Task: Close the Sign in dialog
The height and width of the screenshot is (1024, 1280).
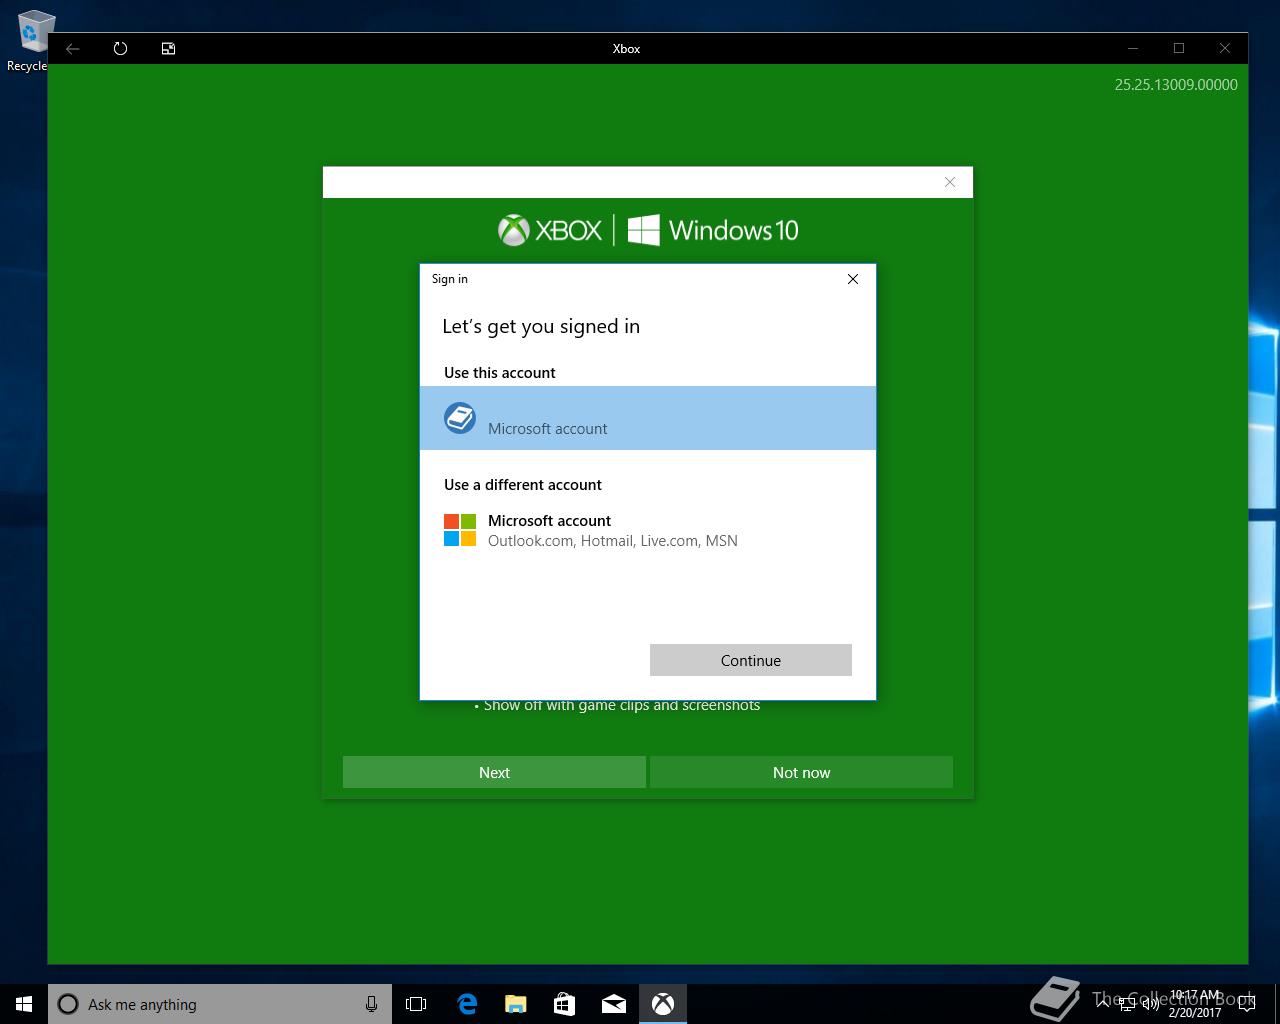Action: [853, 279]
